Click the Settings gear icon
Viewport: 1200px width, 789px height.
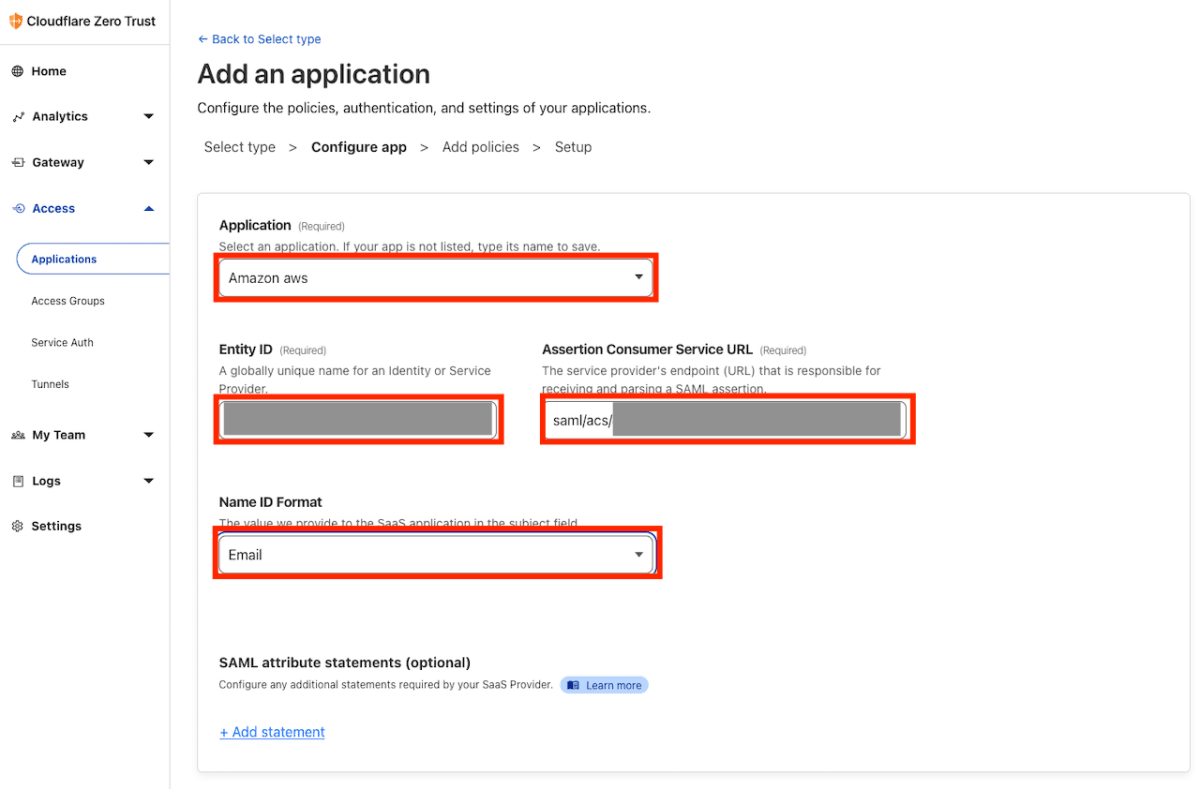(x=16, y=526)
